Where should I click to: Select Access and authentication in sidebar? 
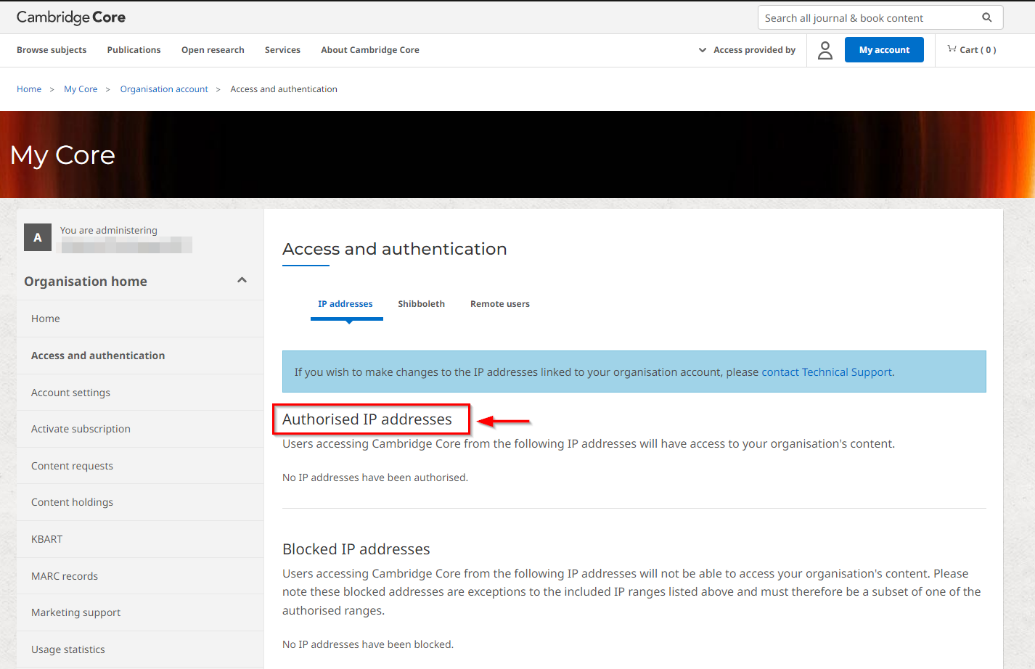point(140,356)
